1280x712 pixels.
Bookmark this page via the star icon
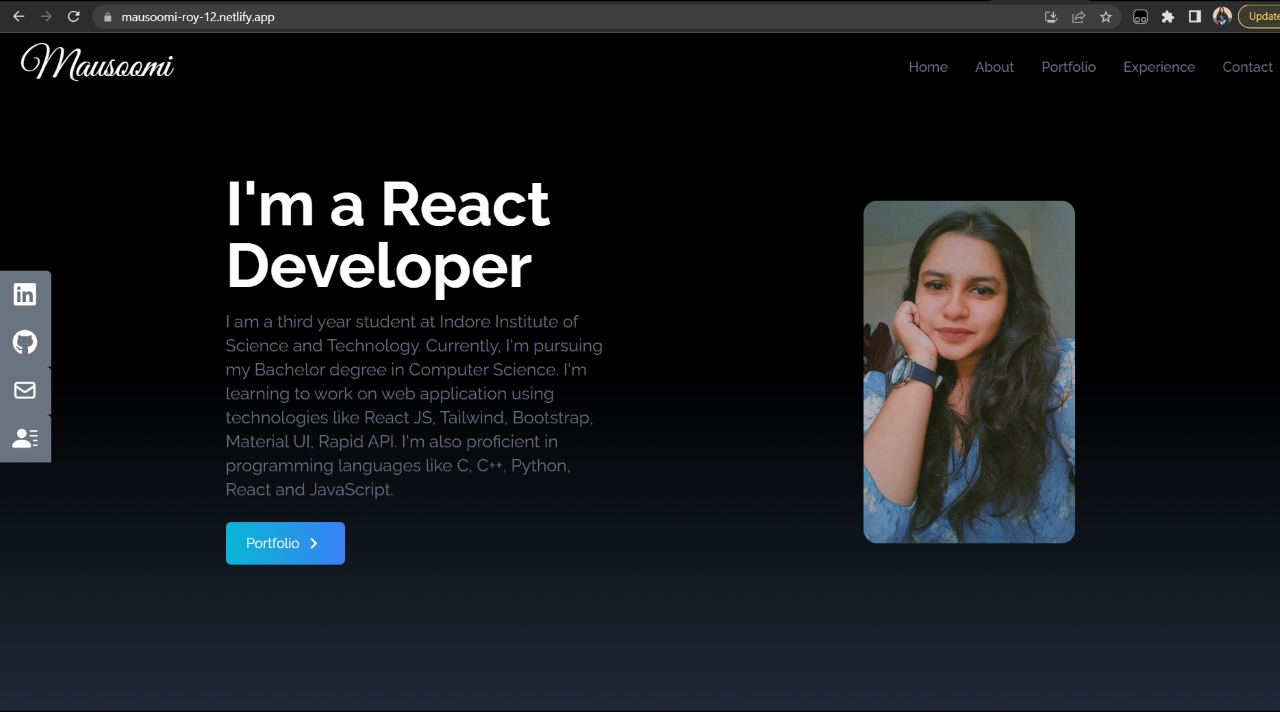pos(1106,16)
